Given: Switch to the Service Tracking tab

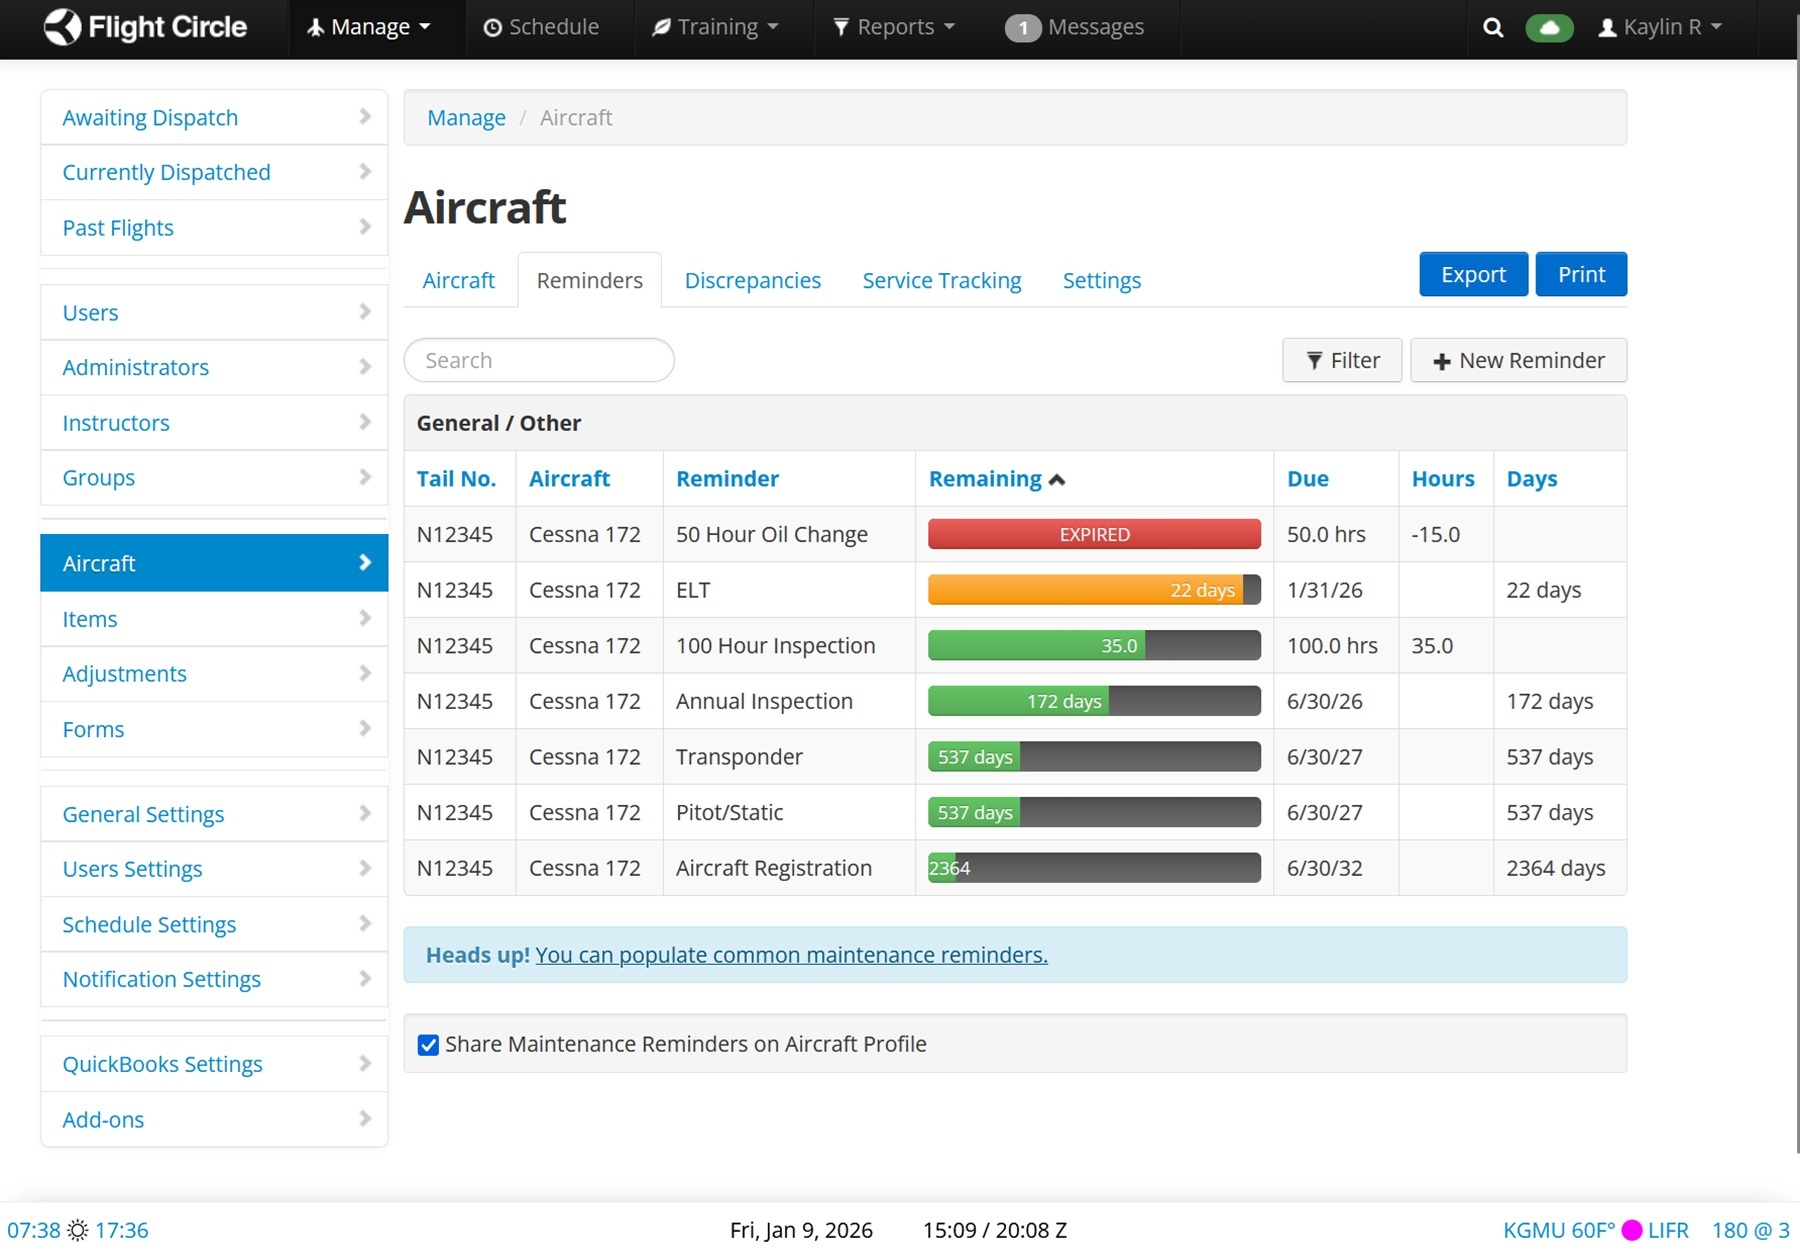Looking at the screenshot, I should 941,280.
